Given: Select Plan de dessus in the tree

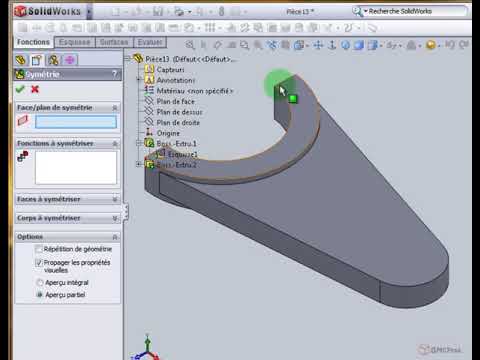Looking at the screenshot, I should pyautogui.click(x=179, y=112).
